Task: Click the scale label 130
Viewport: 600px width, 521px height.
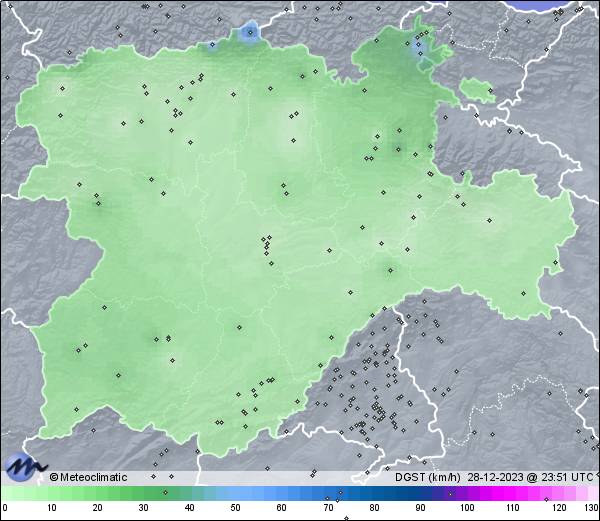Action: (592, 508)
